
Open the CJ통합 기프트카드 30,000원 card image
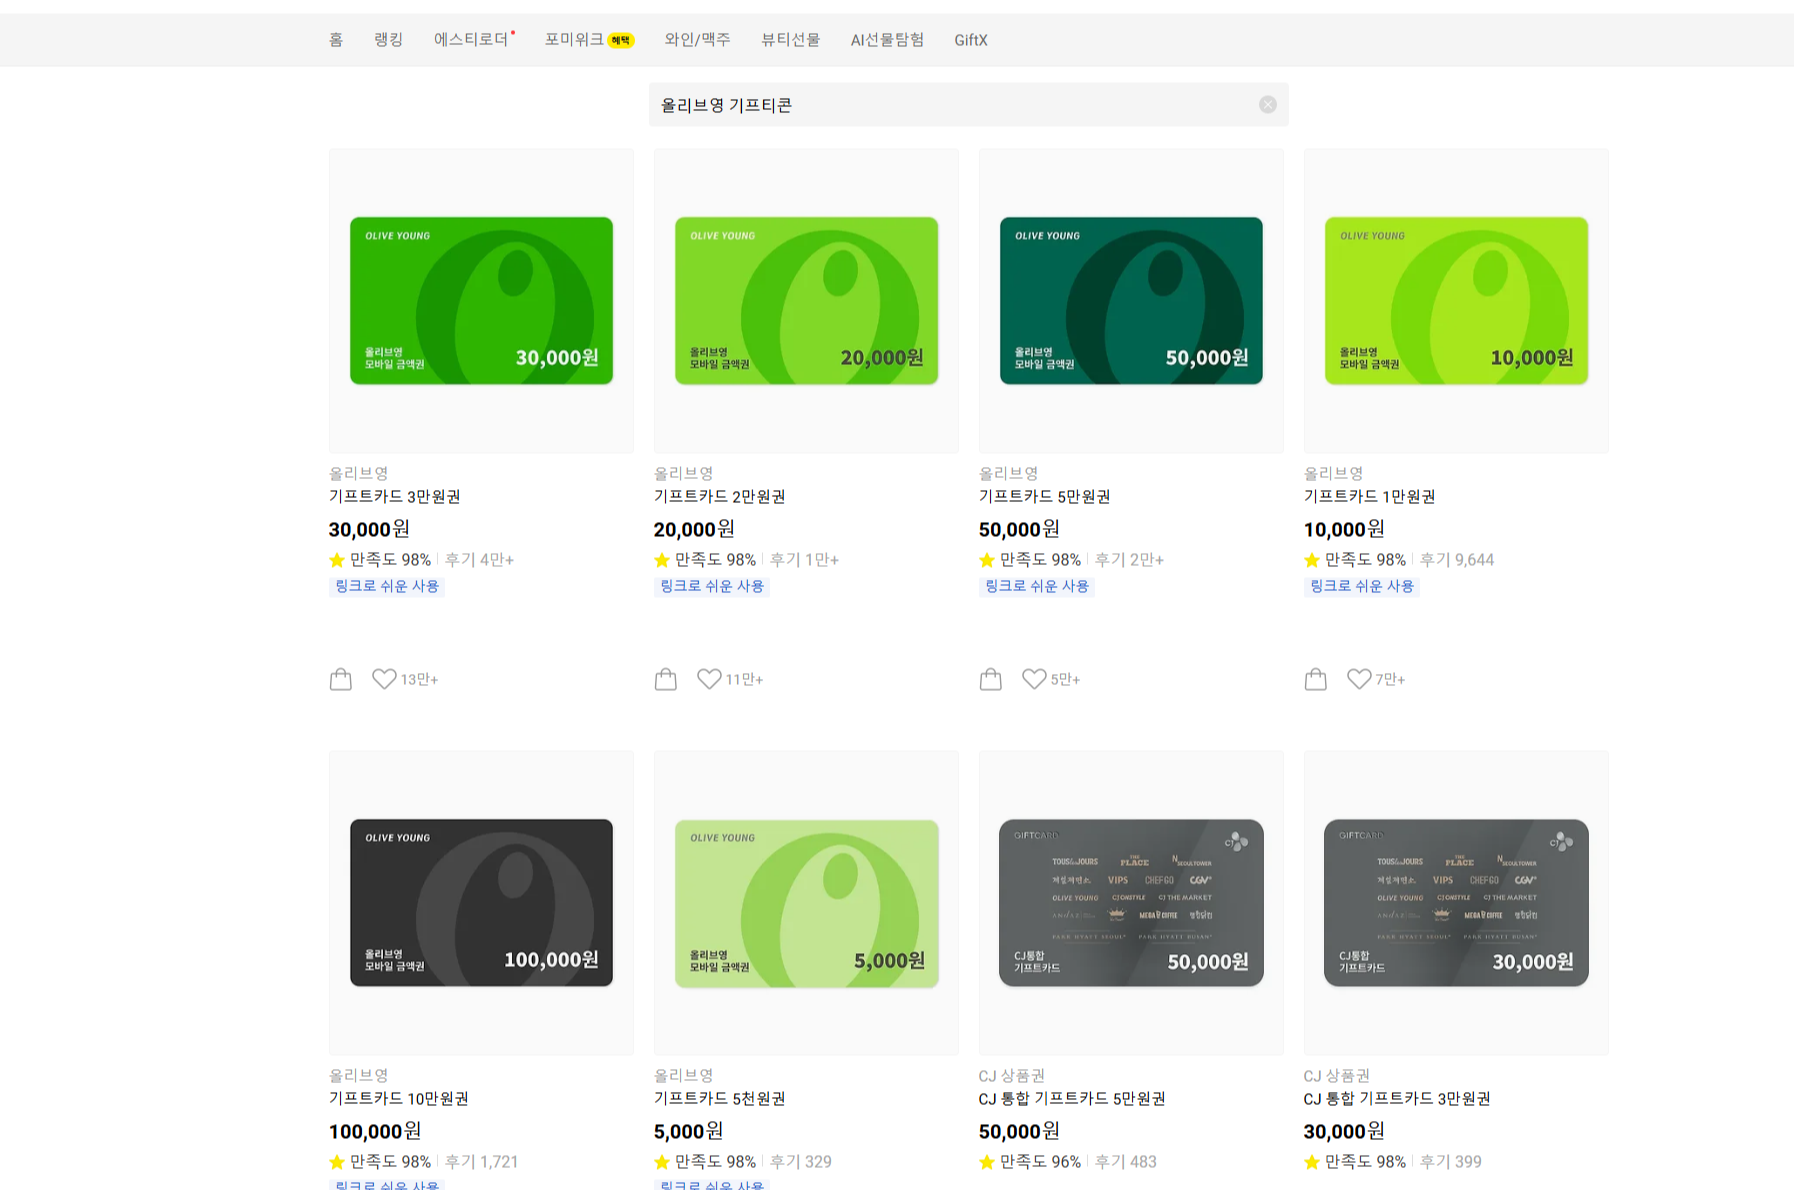[x=1456, y=903]
